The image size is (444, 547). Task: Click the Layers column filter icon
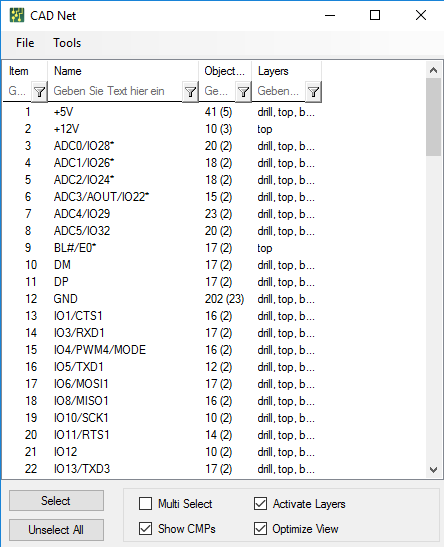(313, 92)
